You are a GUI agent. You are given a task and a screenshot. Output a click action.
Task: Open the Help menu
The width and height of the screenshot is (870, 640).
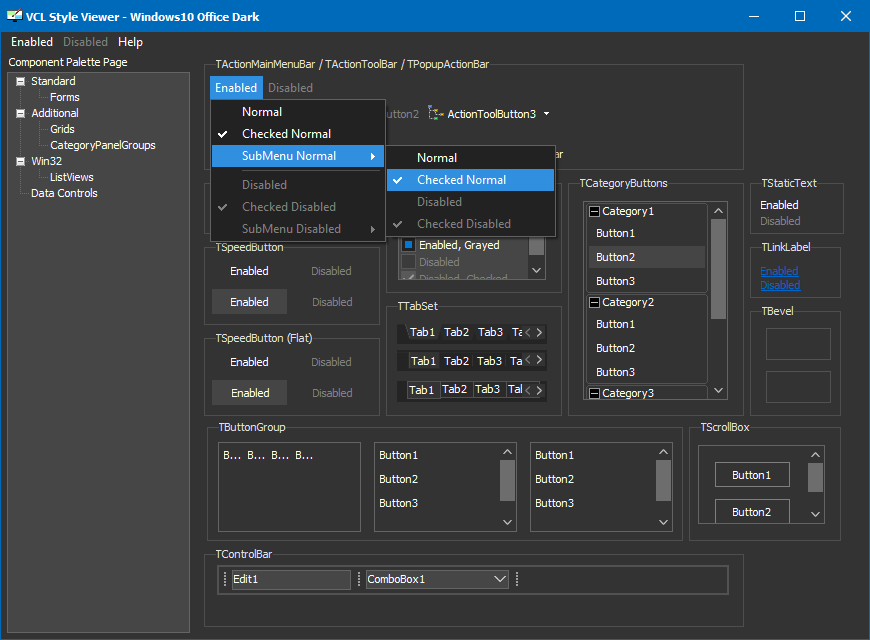(130, 42)
